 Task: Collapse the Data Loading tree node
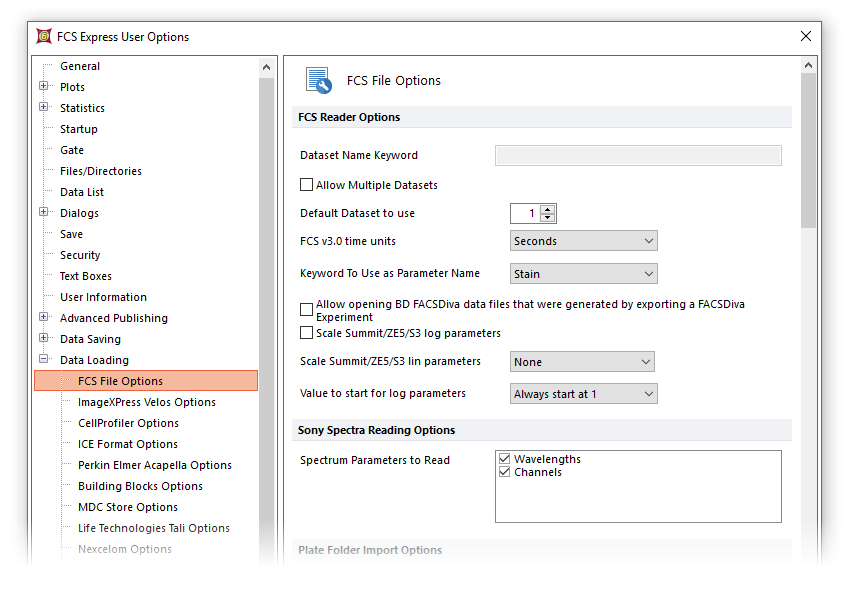point(44,360)
